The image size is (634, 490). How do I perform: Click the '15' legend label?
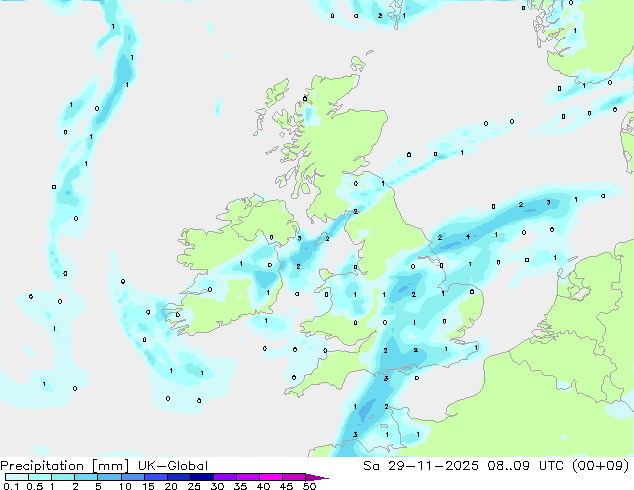coord(148,486)
